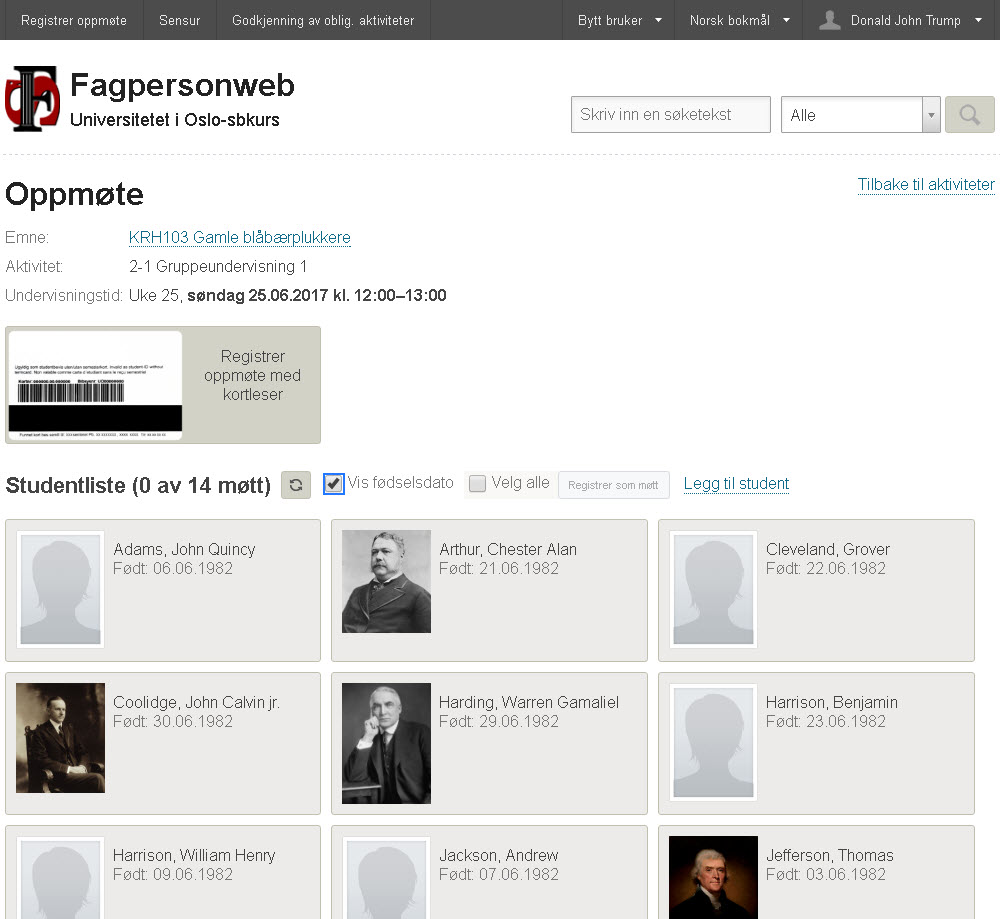
Task: Check the Velg alle checkbox
Action: coord(477,483)
